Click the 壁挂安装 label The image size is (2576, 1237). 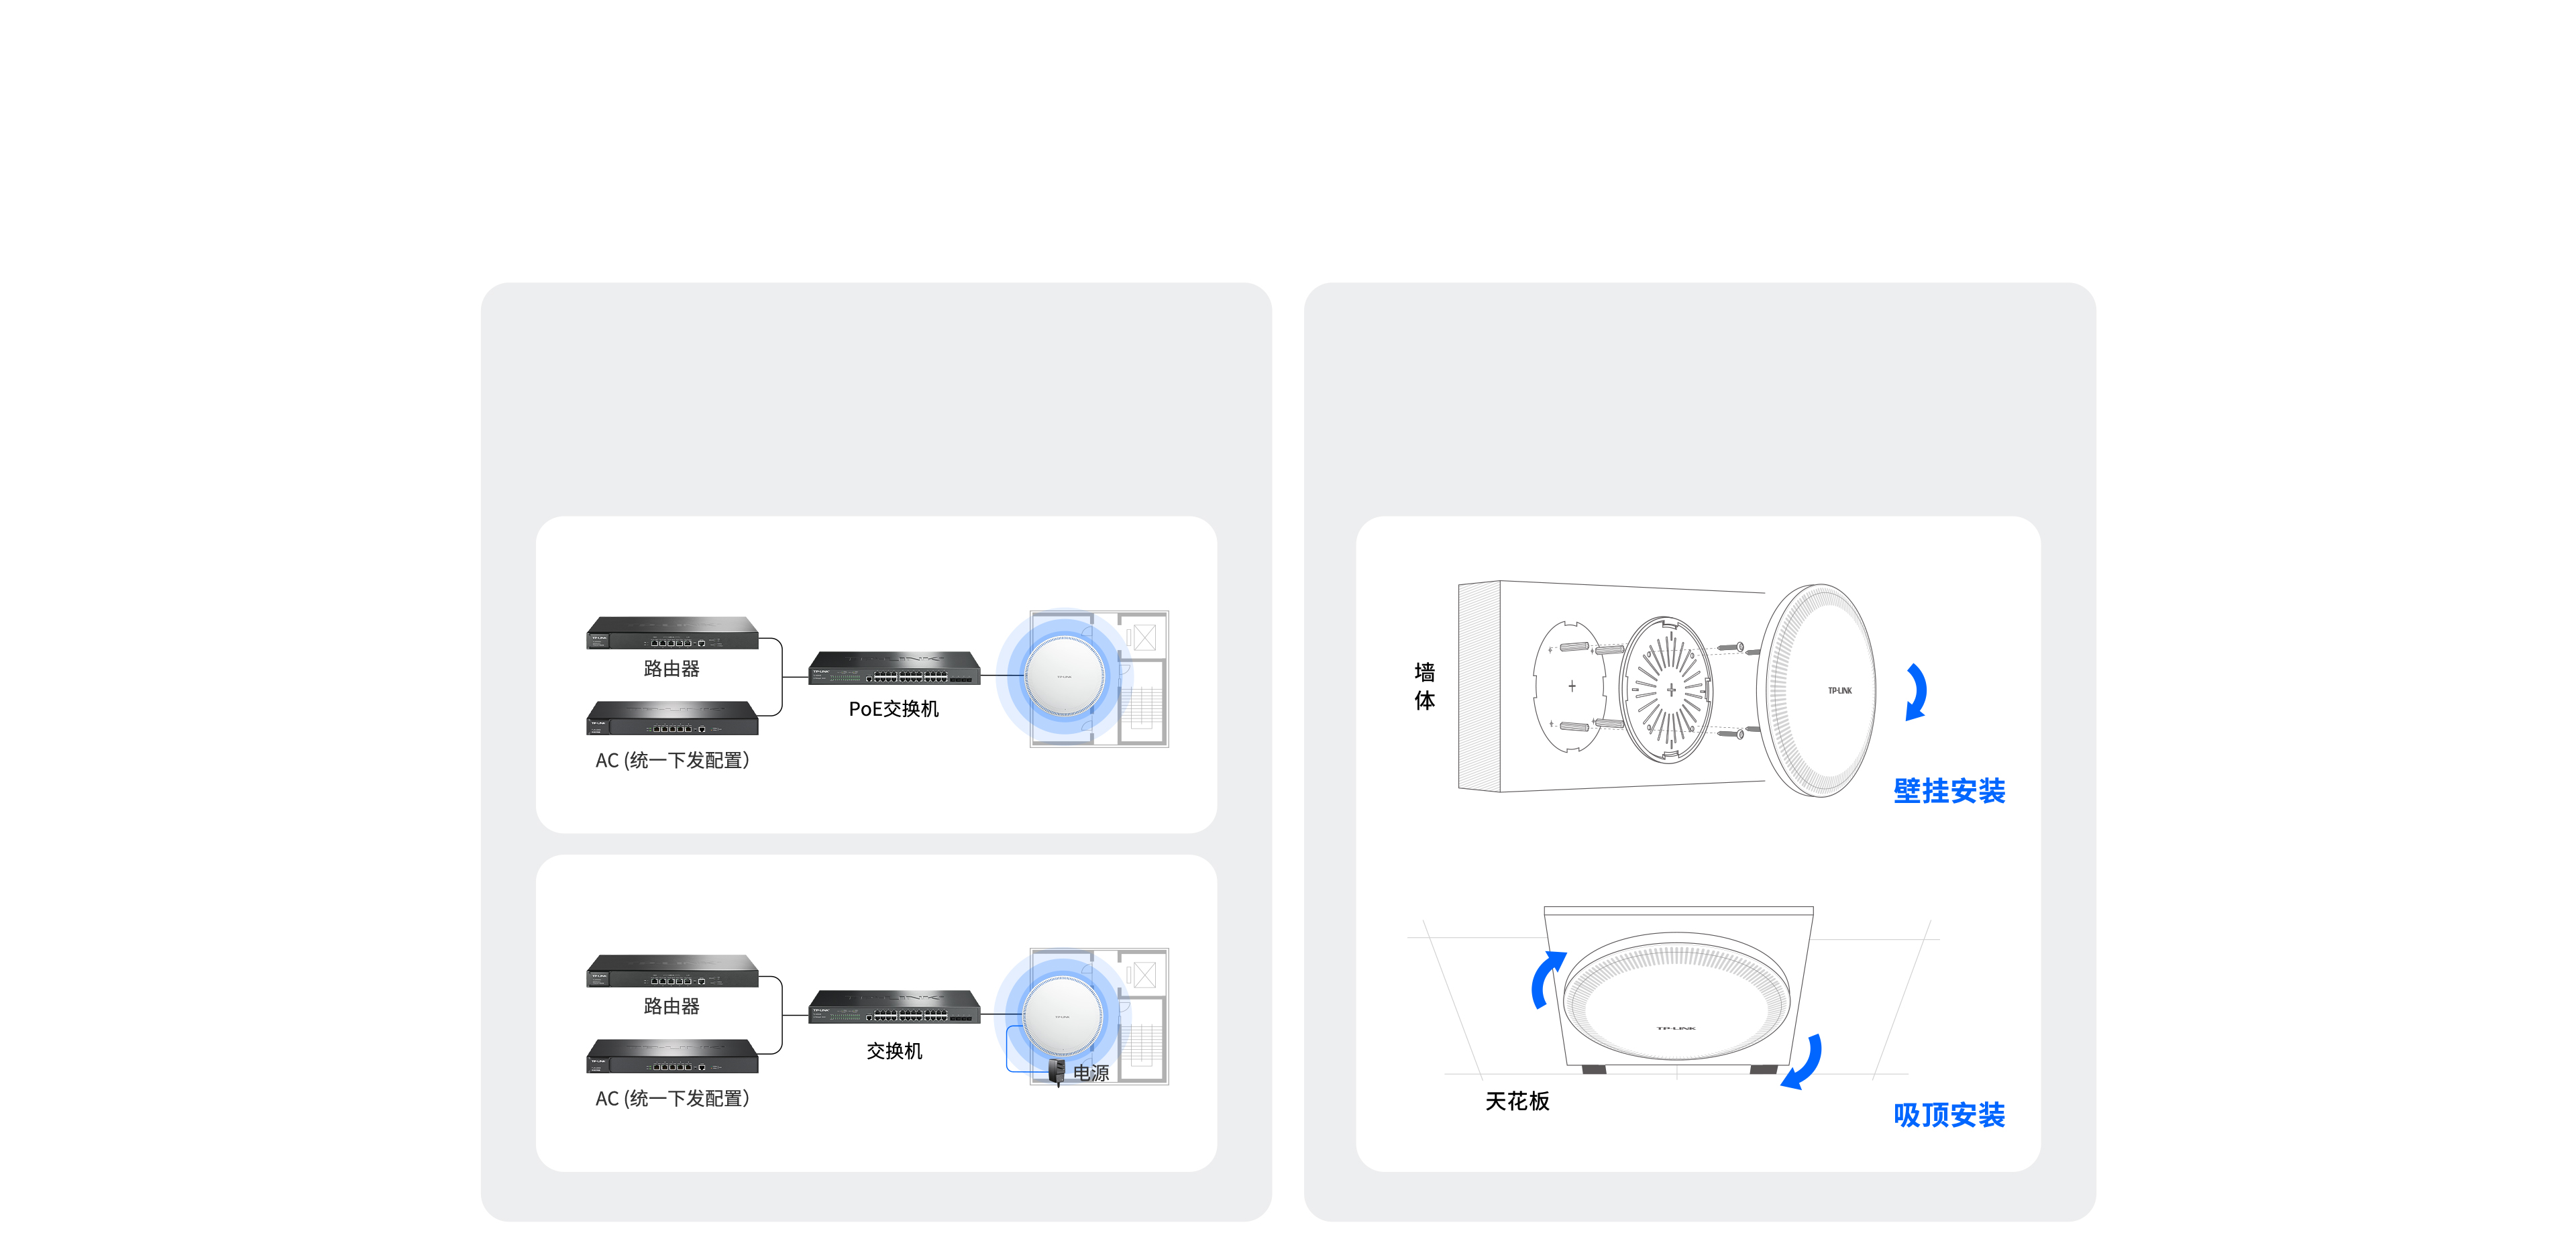(1949, 791)
